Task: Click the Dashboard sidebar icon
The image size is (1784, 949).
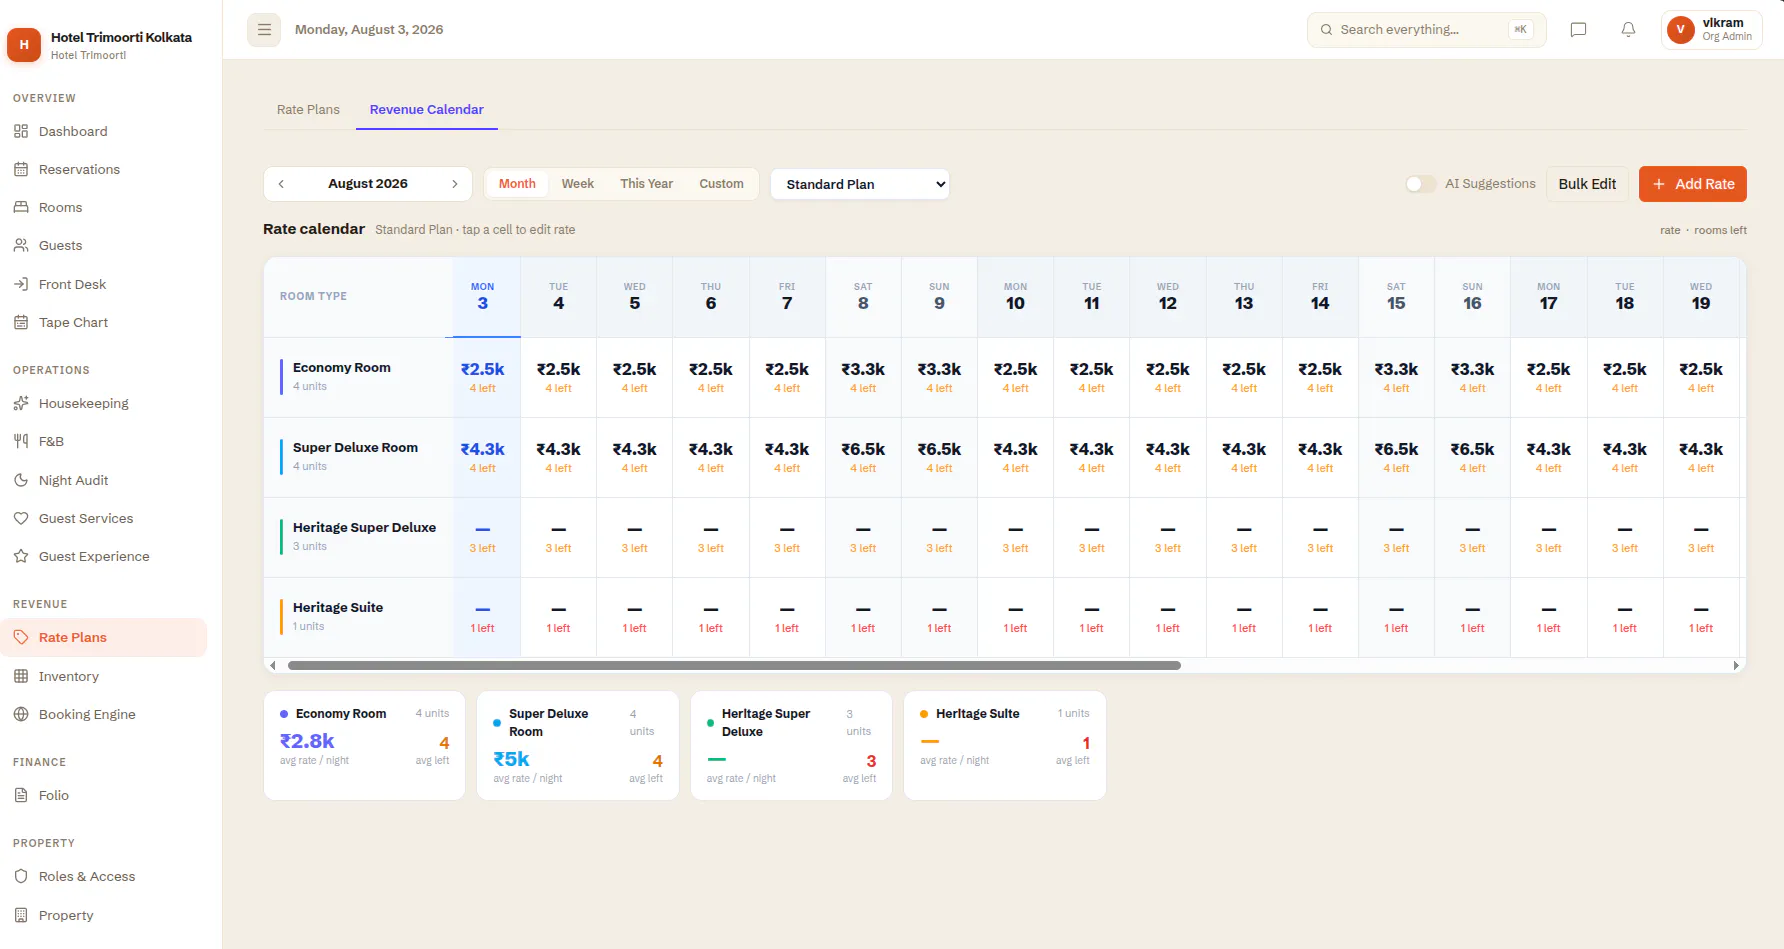Action: click(21, 131)
